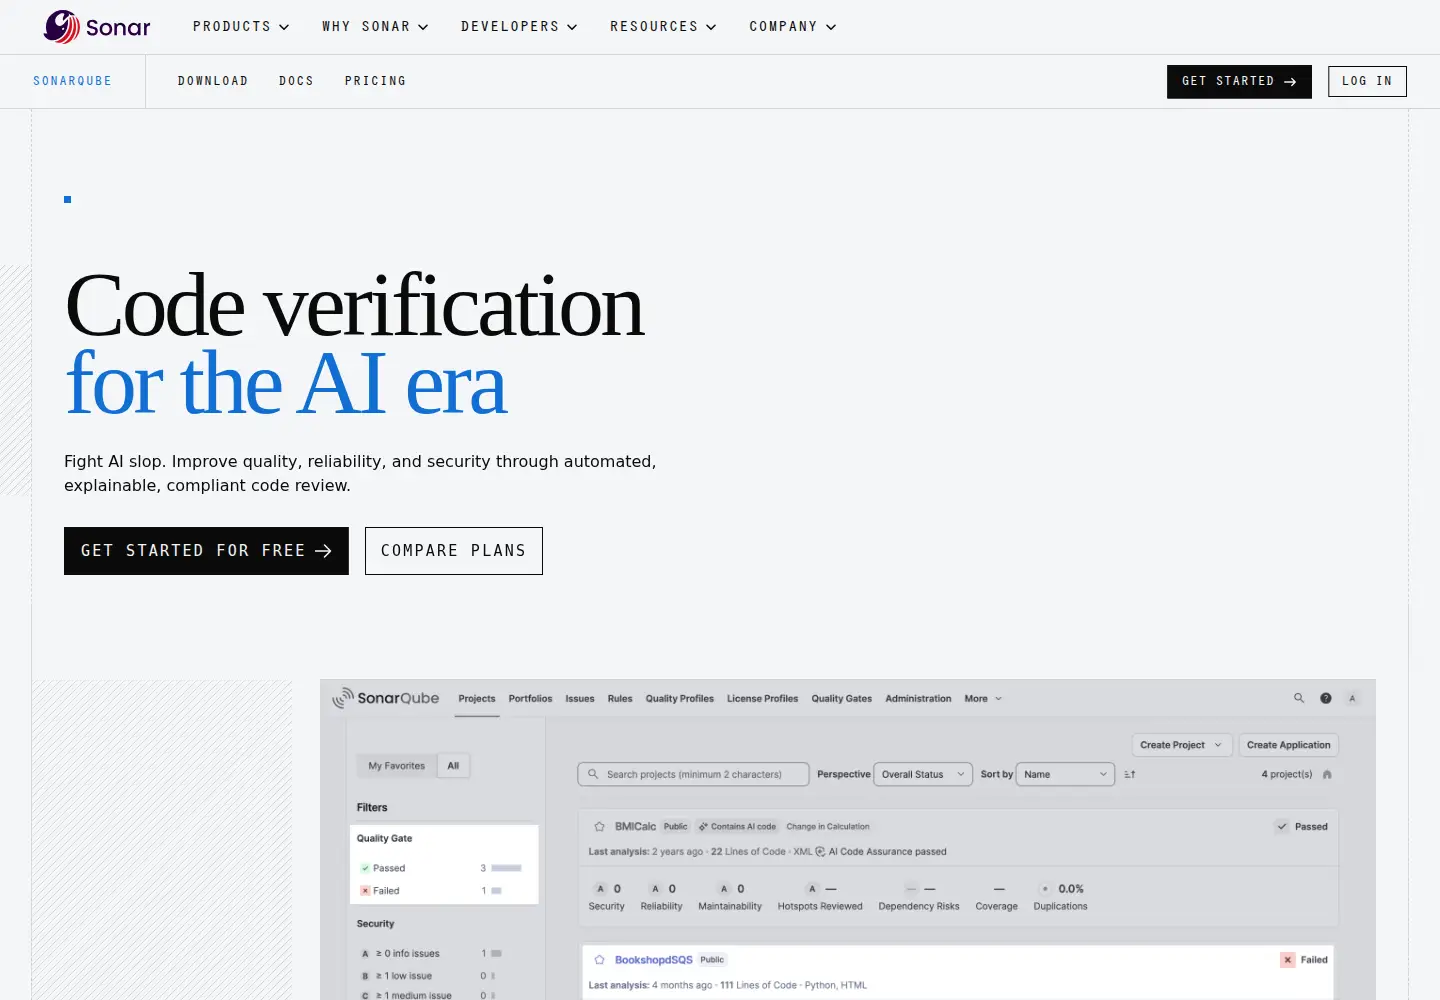The image size is (1440, 1000).
Task: Toggle the sort order icon
Action: [x=1130, y=775]
